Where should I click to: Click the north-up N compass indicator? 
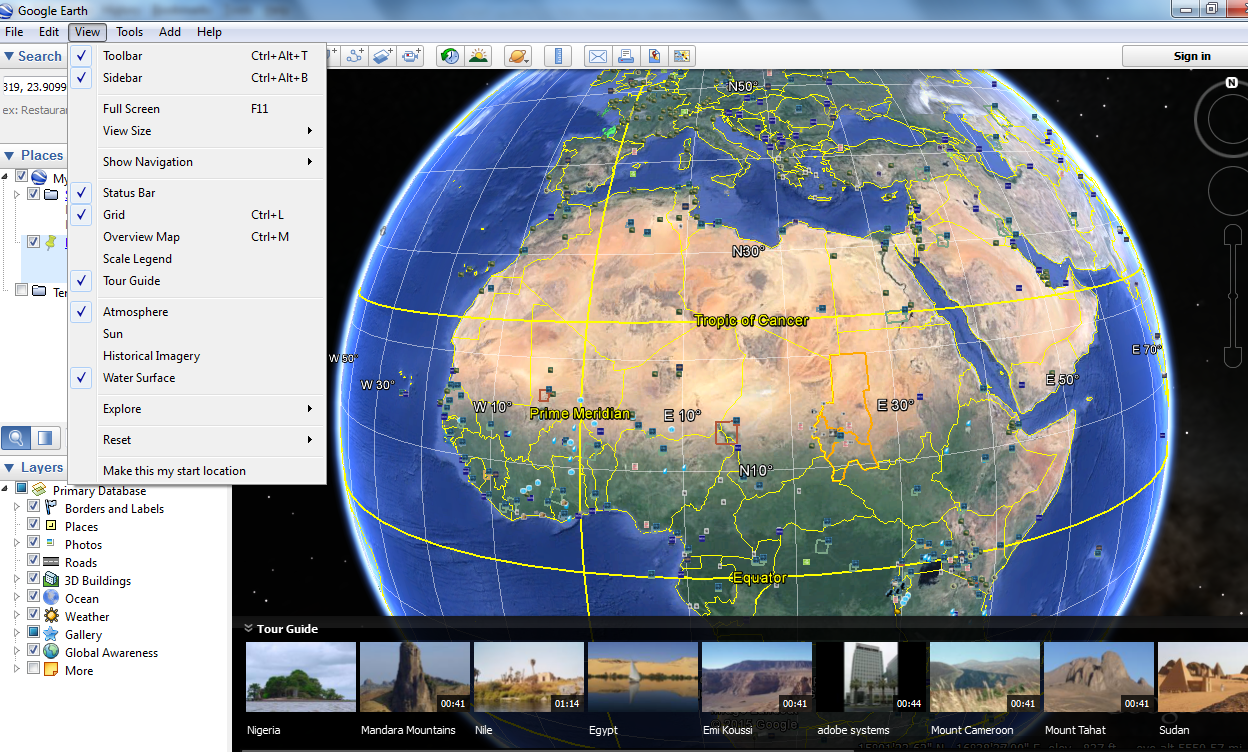coord(1230,84)
